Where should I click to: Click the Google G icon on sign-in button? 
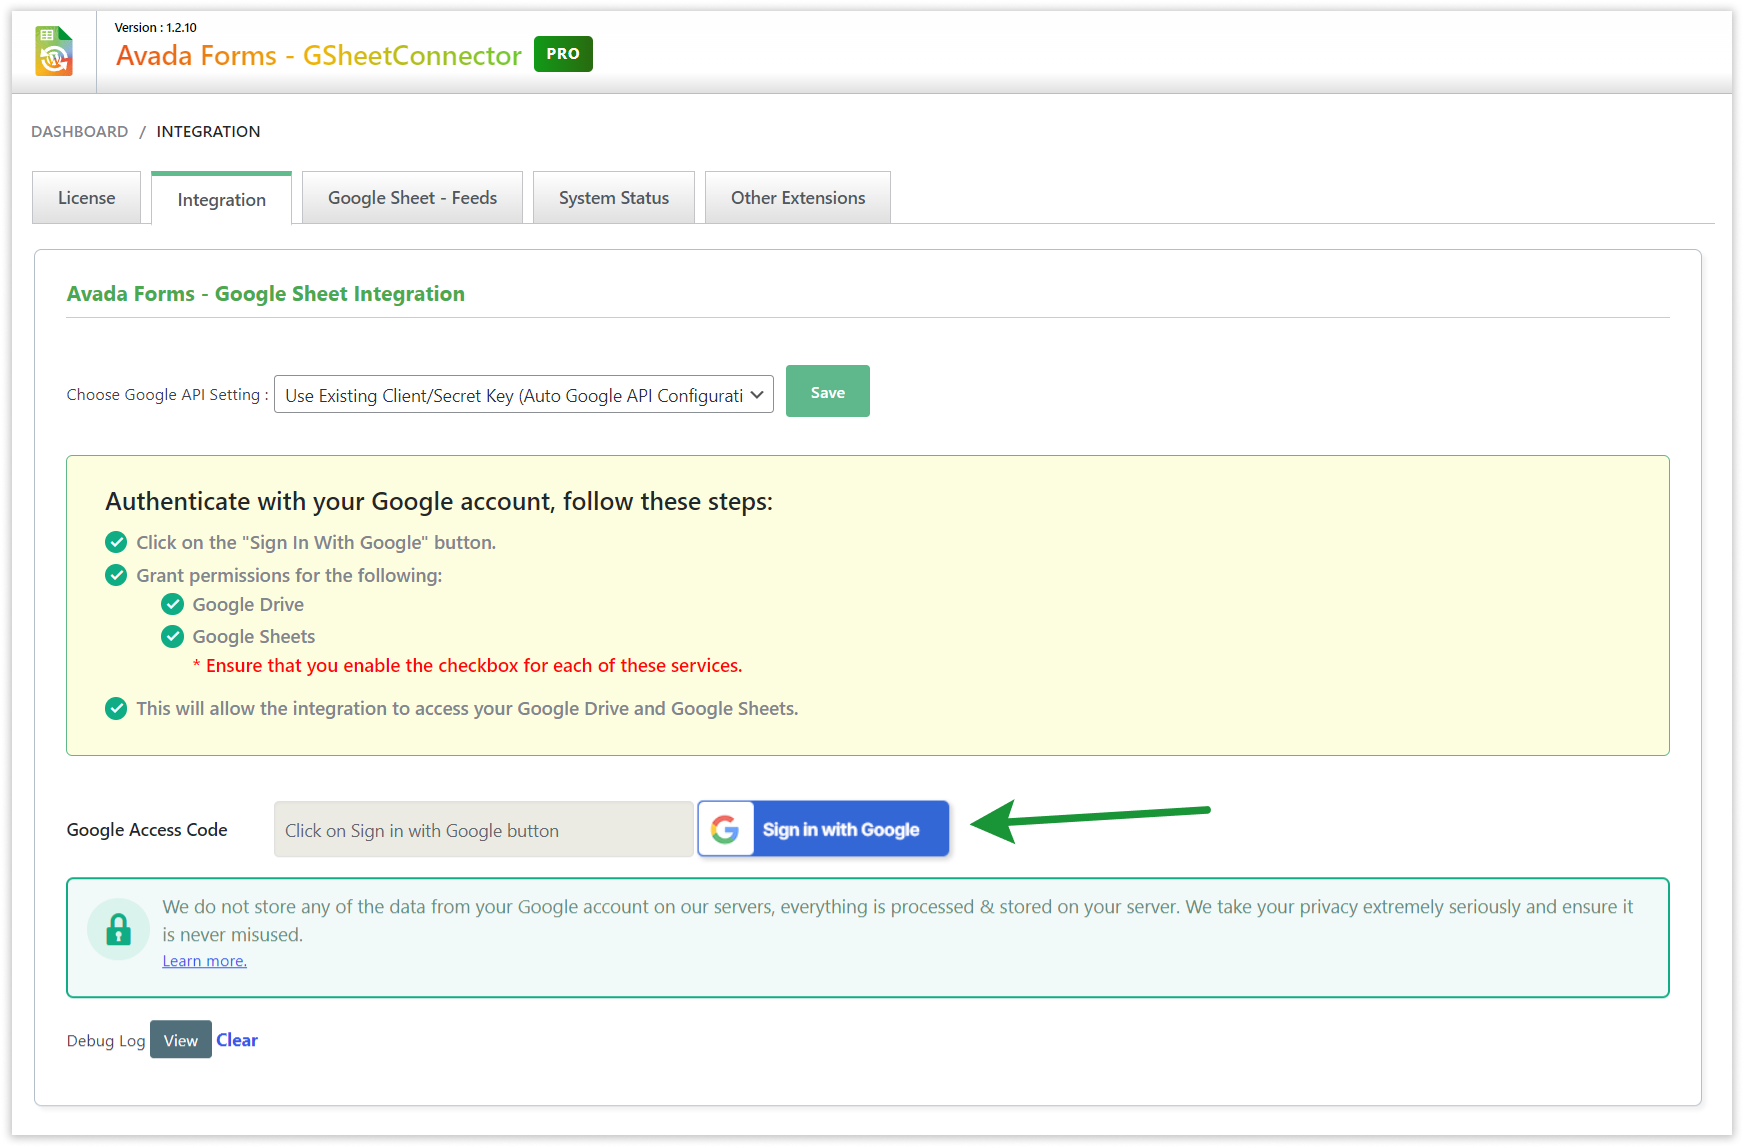point(725,828)
